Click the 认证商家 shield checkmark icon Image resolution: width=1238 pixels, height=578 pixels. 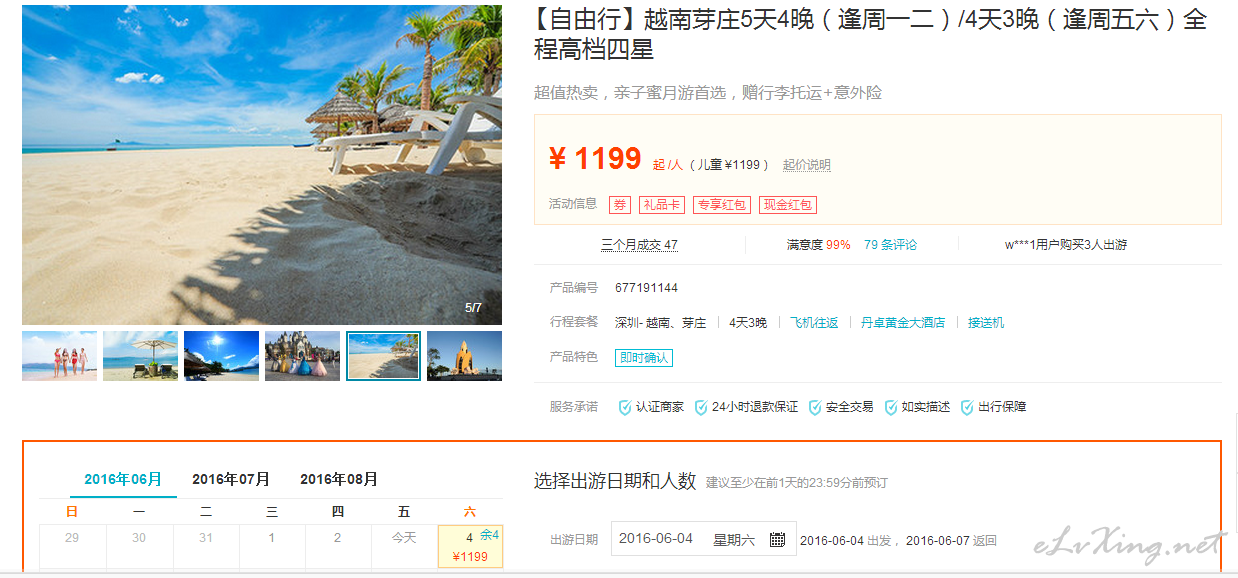click(x=625, y=407)
